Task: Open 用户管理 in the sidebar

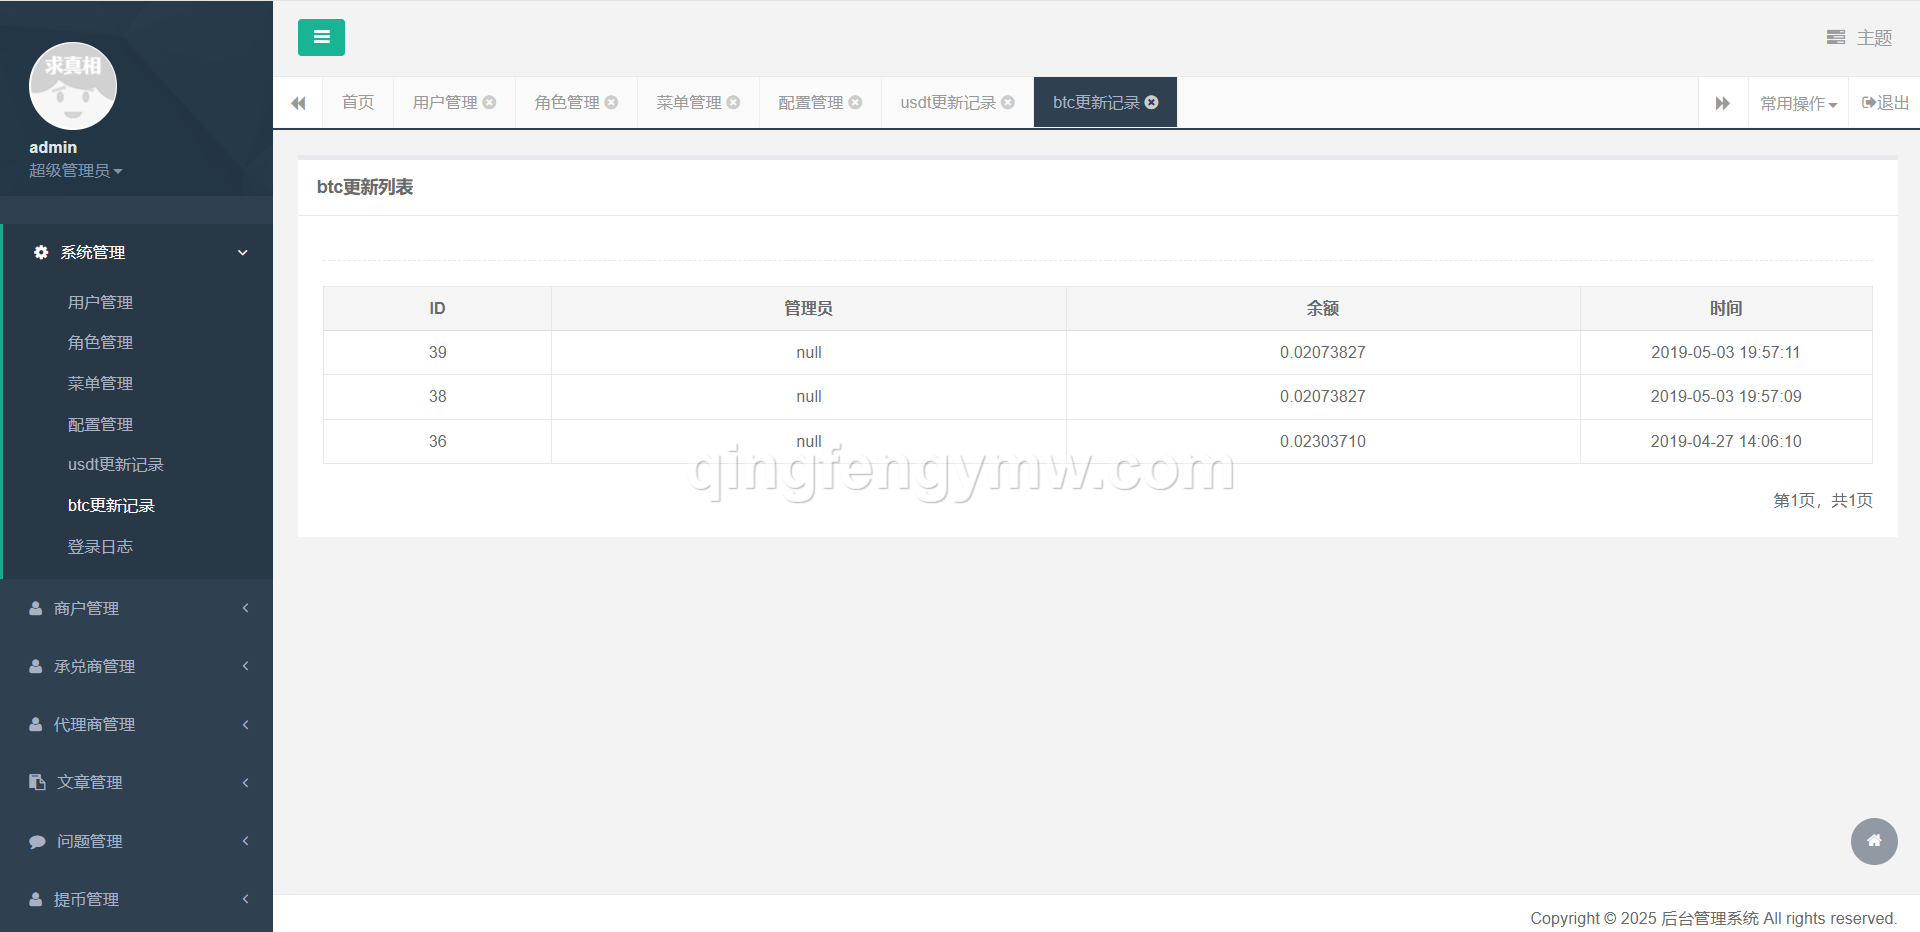Action: 100,302
